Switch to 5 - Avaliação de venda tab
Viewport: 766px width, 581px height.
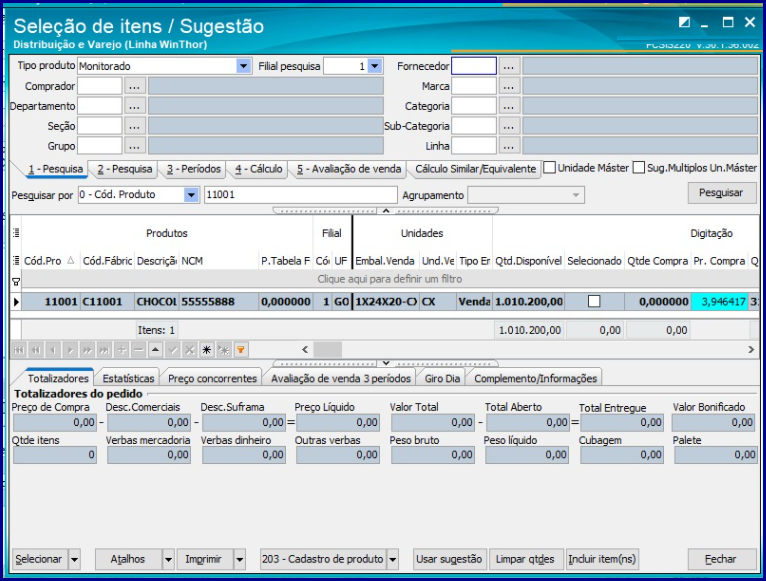click(349, 169)
